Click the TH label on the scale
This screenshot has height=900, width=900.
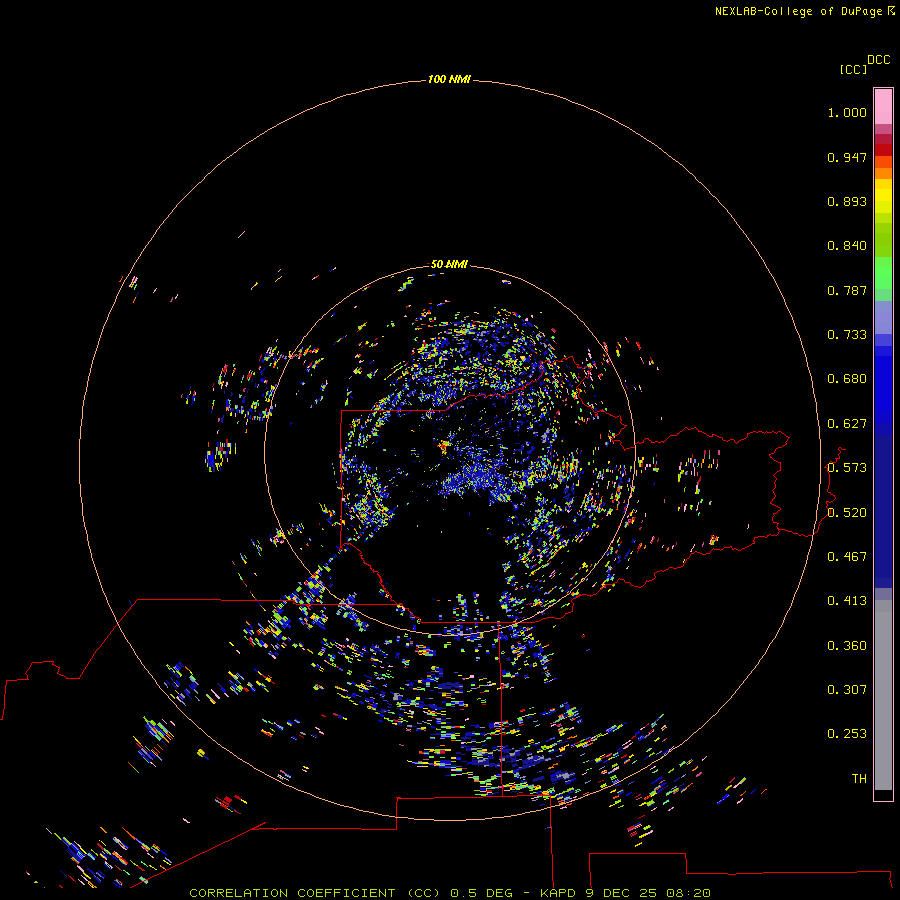coord(858,778)
